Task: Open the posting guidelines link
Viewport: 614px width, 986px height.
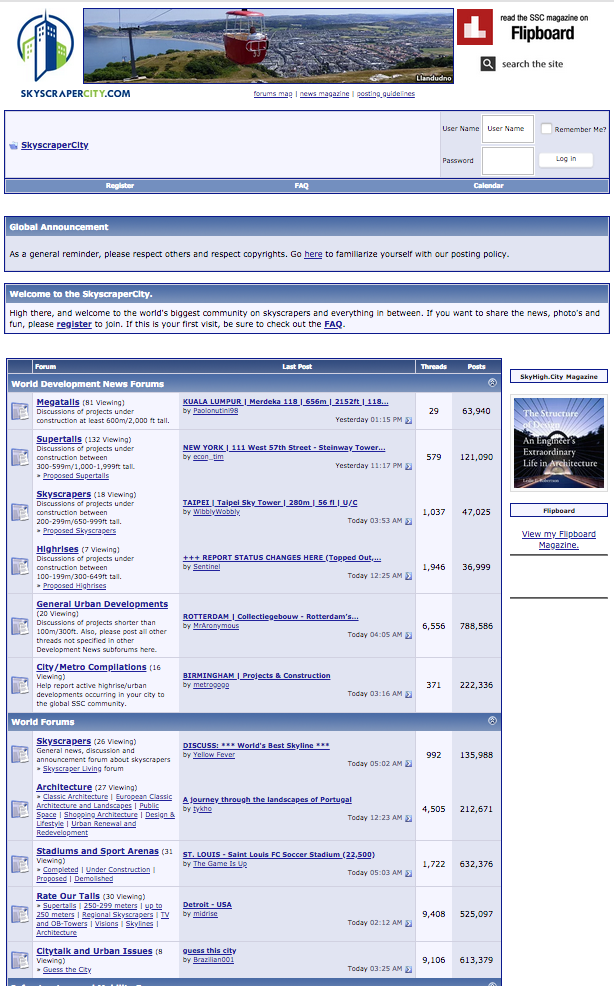Action: (386, 94)
